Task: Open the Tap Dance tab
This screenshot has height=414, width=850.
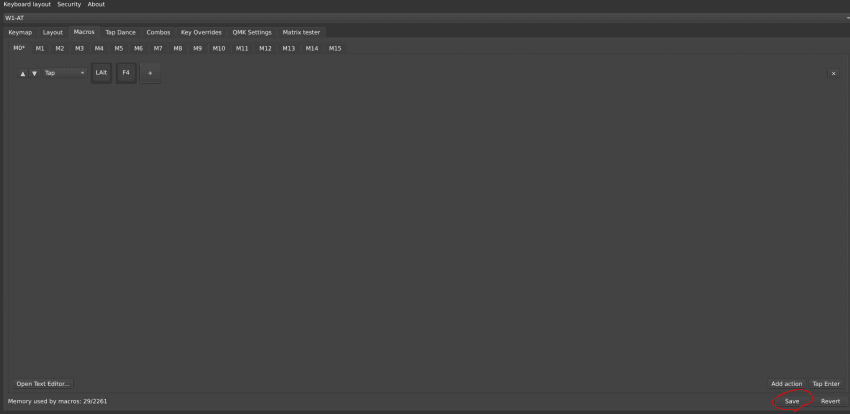Action: pyautogui.click(x=120, y=33)
